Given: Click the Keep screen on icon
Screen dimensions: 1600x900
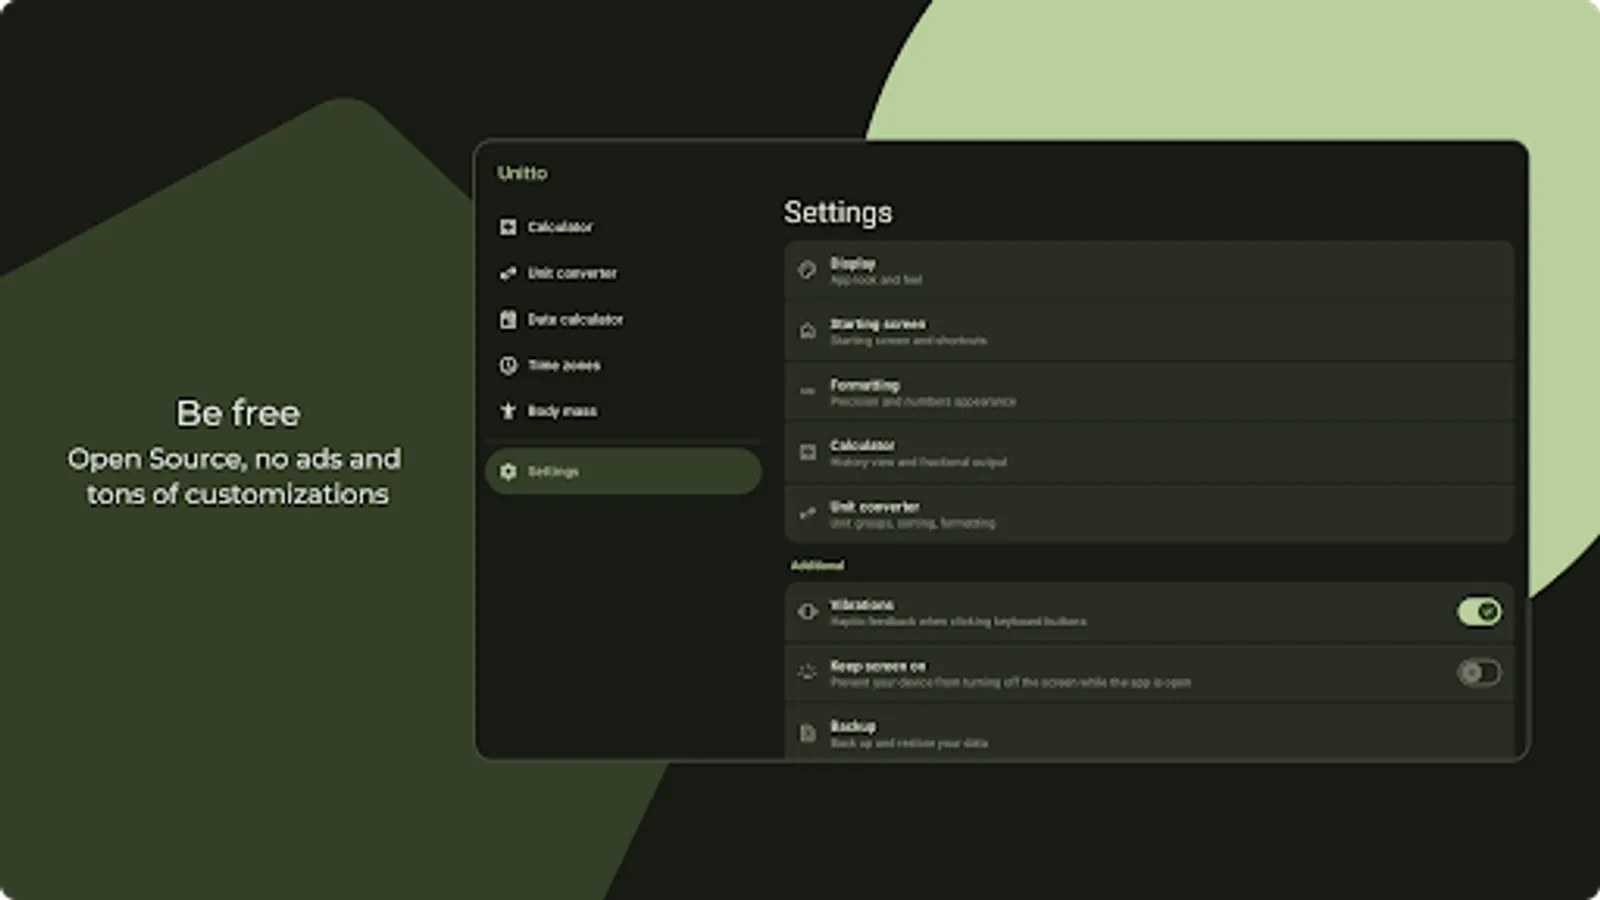Looking at the screenshot, I should coord(808,673).
